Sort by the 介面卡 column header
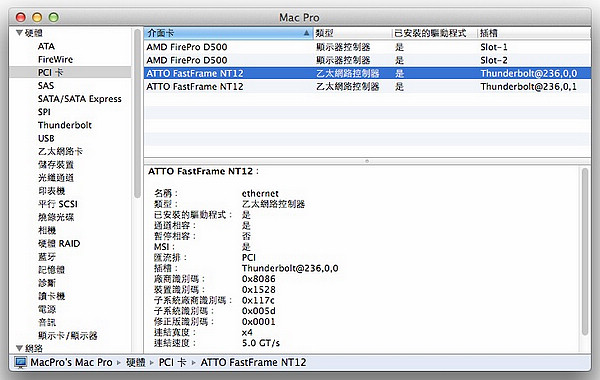This screenshot has width=600, height=380. click(x=228, y=33)
